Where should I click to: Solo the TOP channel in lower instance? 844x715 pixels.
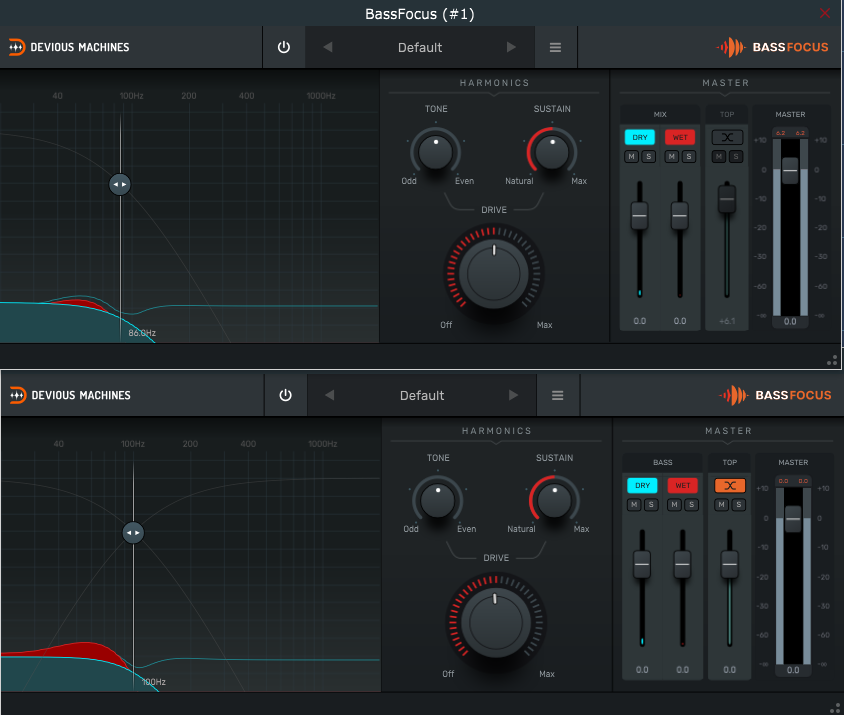738,504
